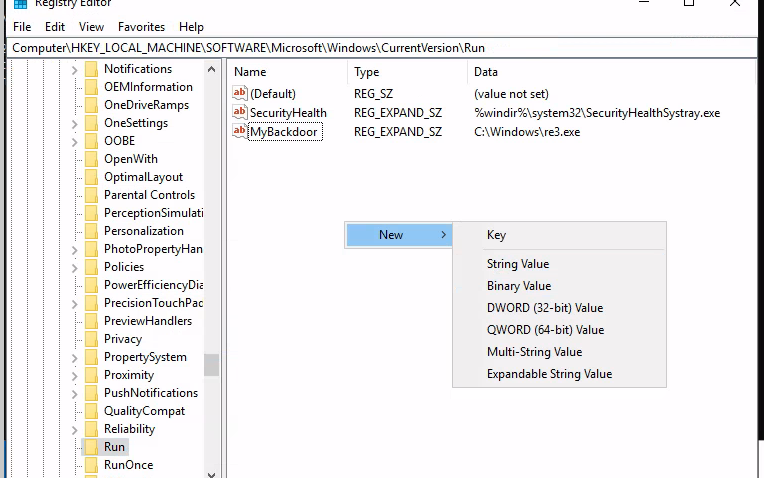Click the PerceptionSimulation folder icon
Image resolution: width=764 pixels, height=478 pixels.
[x=91, y=213]
